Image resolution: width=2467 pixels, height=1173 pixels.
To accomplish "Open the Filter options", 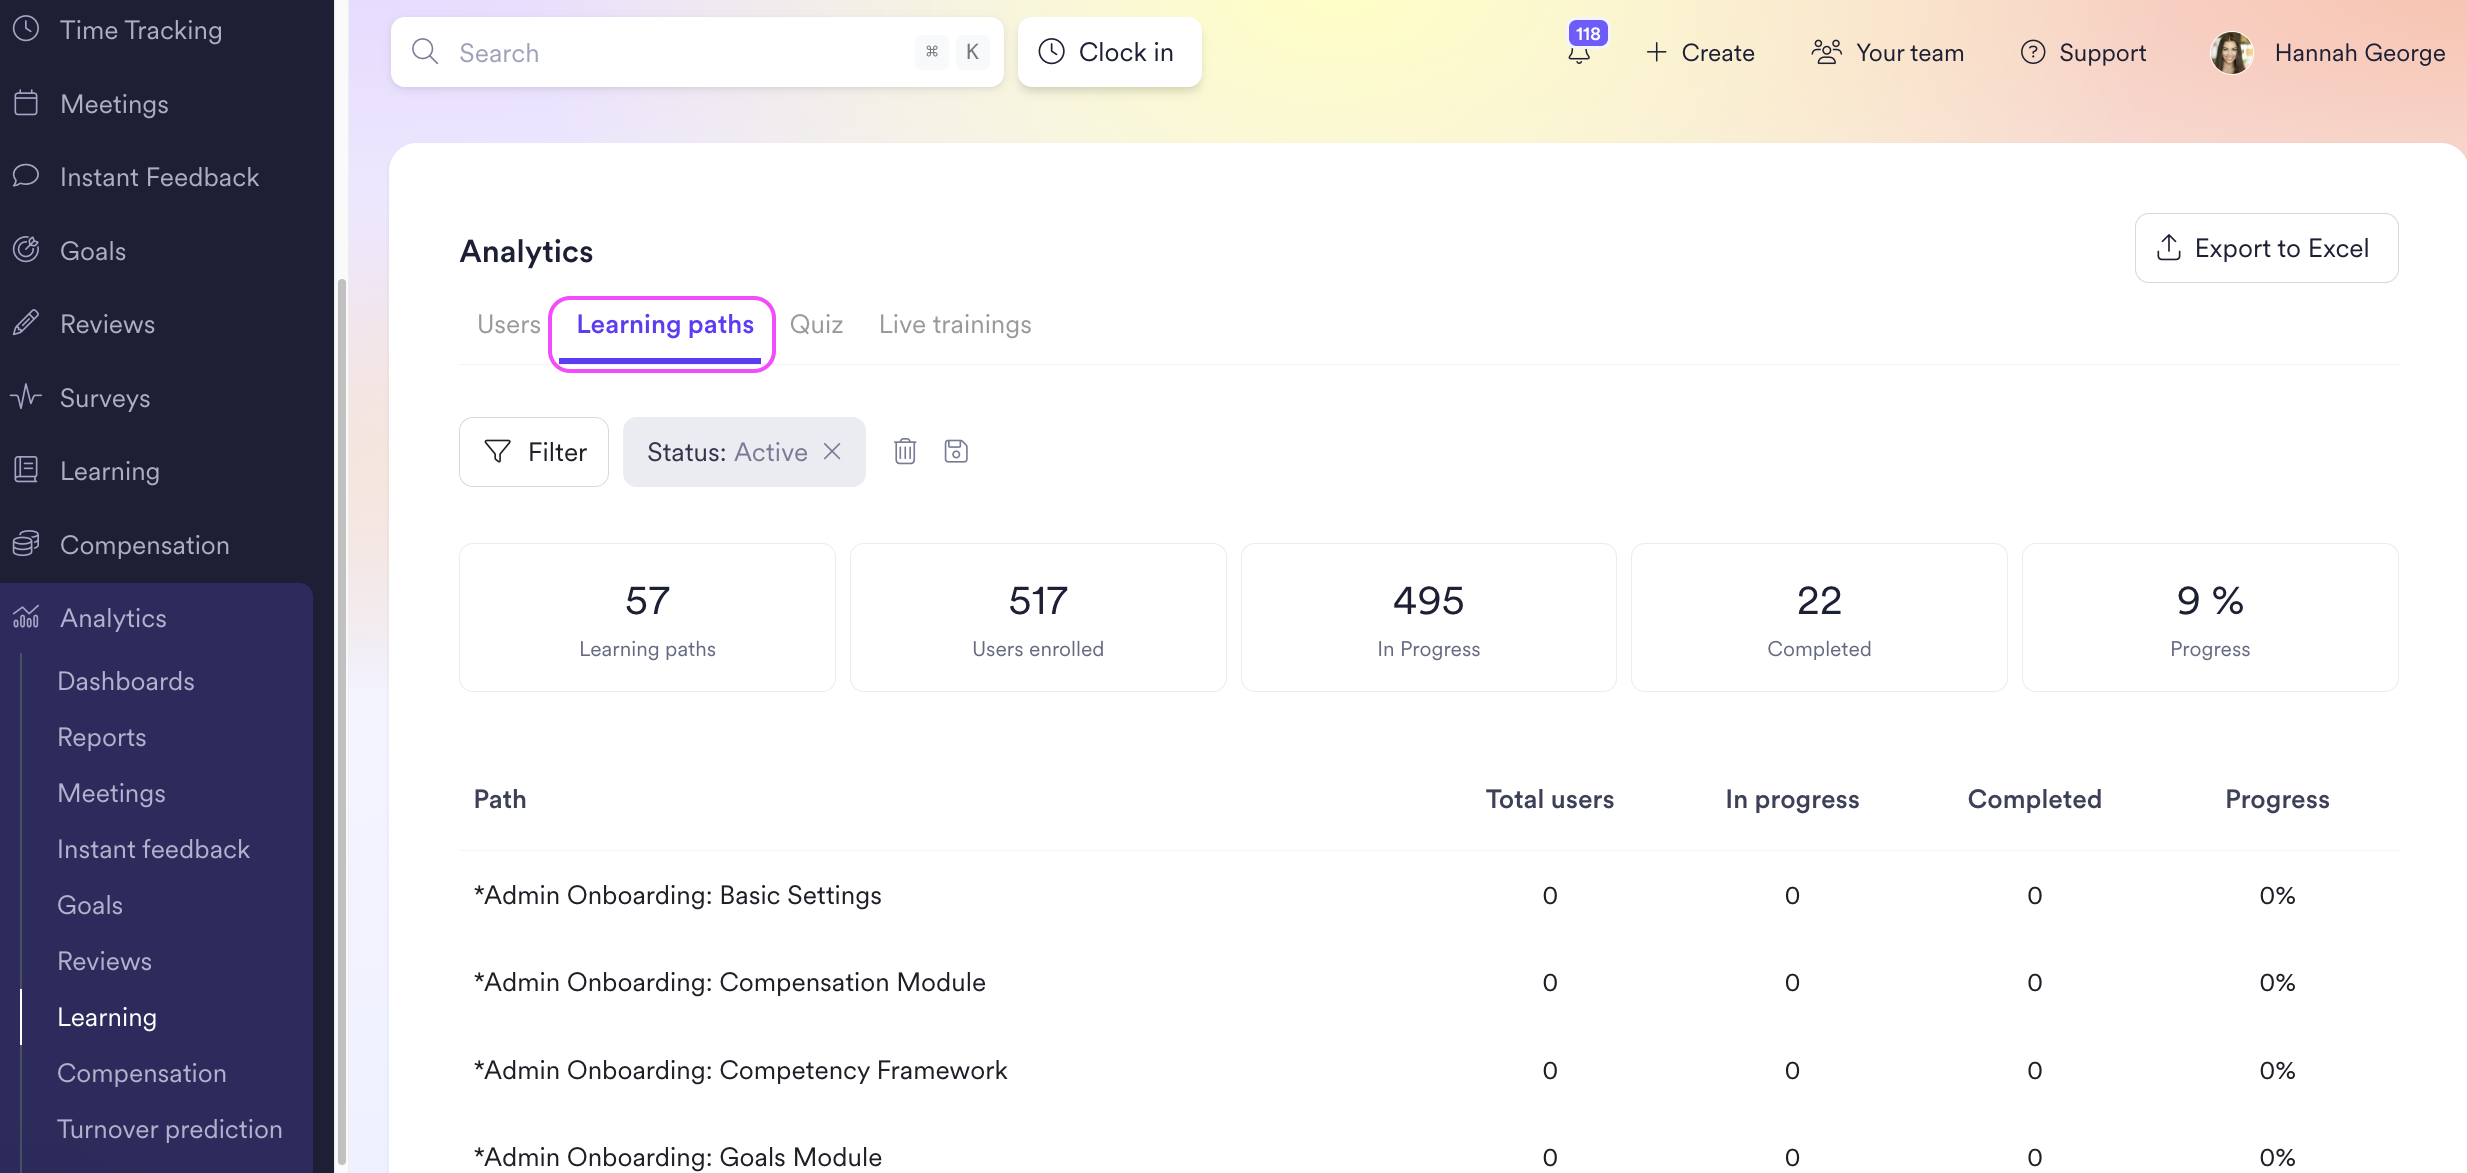I will pyautogui.click(x=534, y=452).
